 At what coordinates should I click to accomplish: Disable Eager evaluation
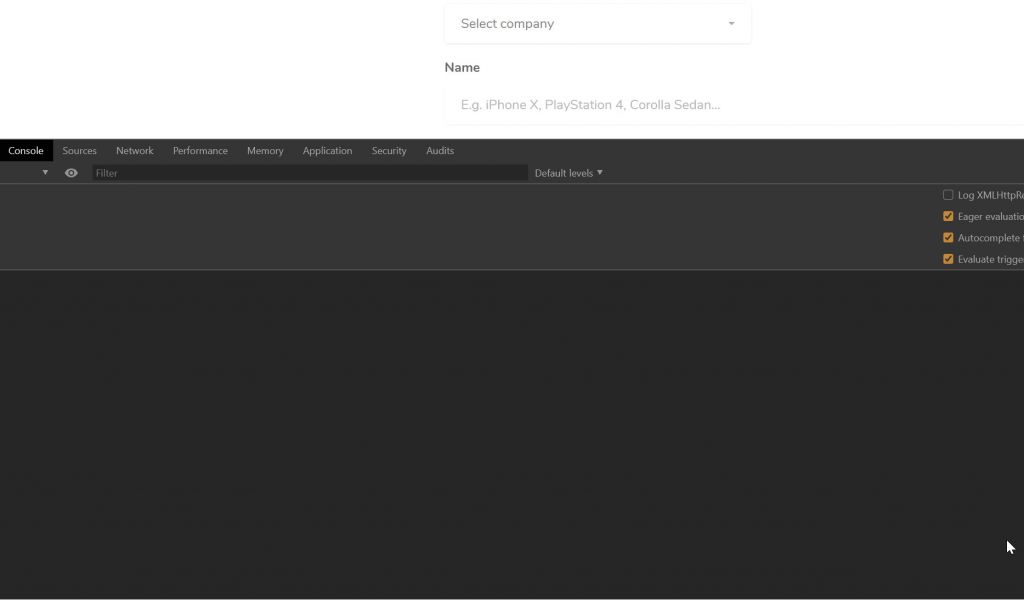tap(948, 216)
